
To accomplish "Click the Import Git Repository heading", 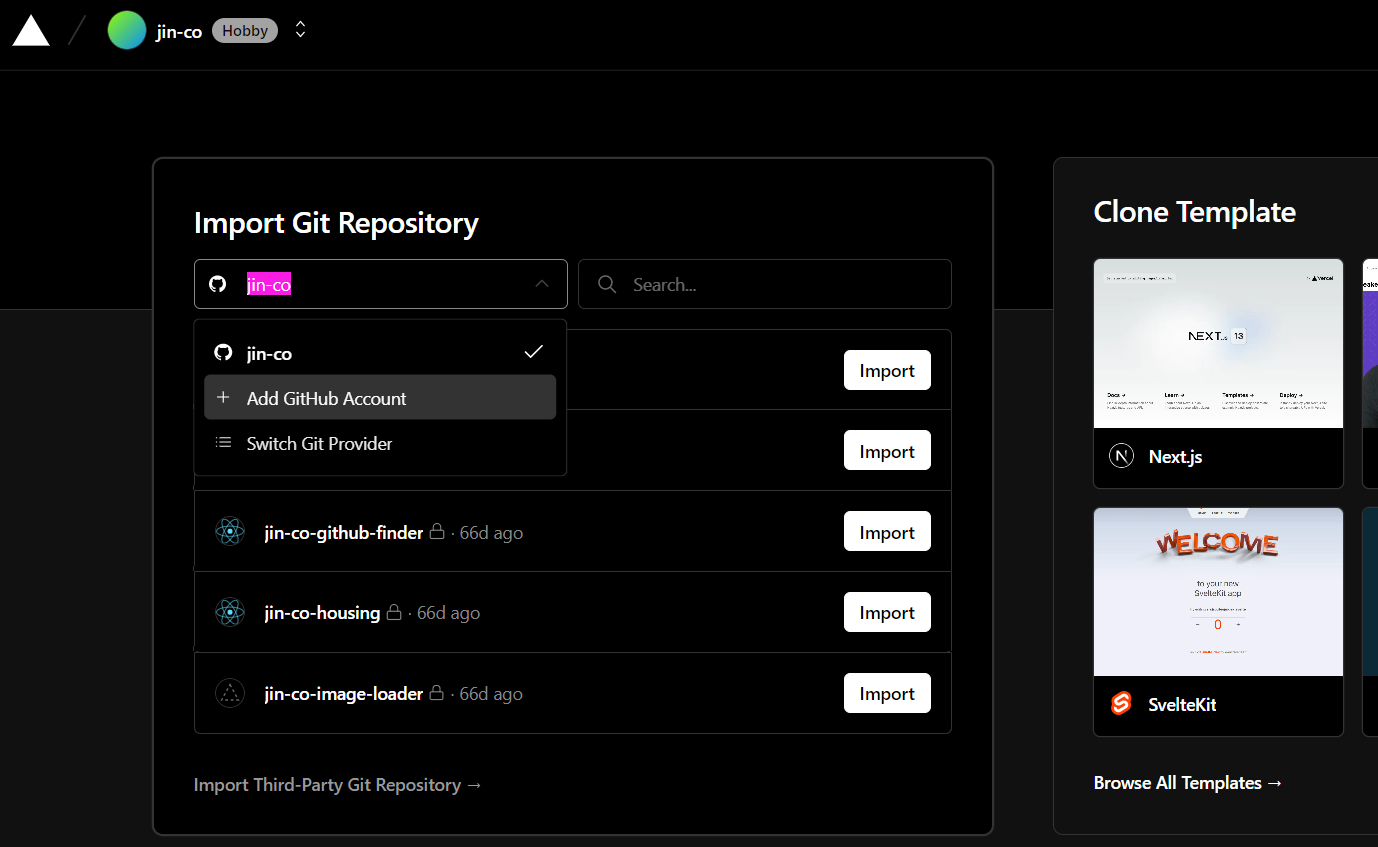I will [x=336, y=223].
